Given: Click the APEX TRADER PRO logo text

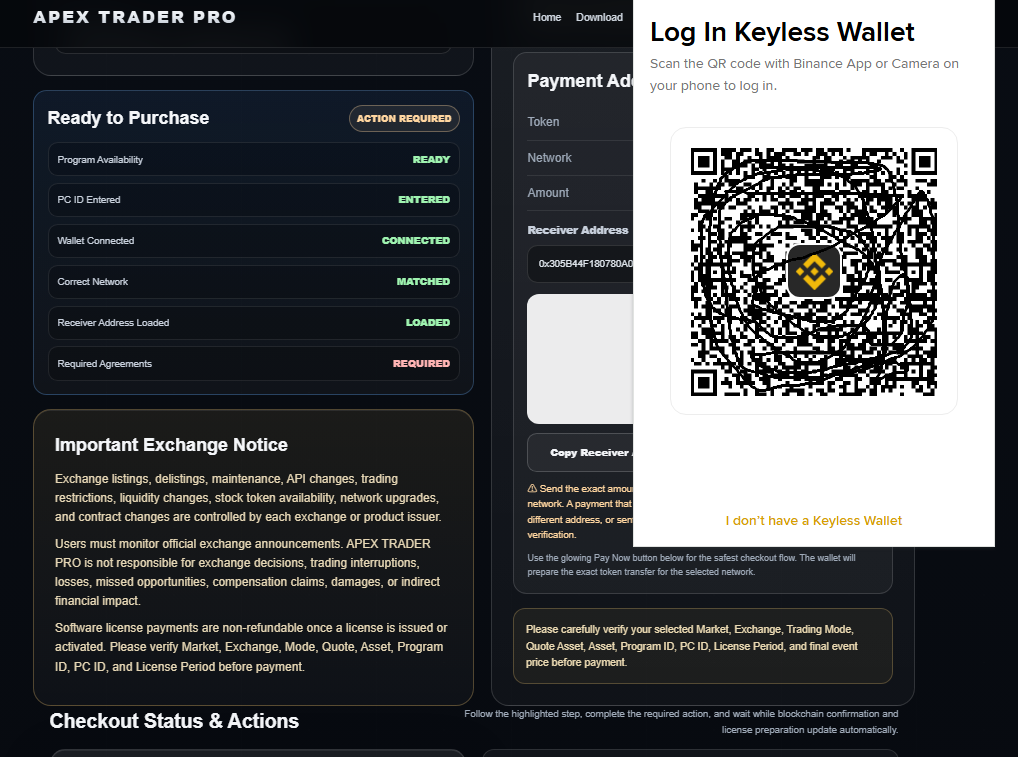Looking at the screenshot, I should (x=134, y=18).
